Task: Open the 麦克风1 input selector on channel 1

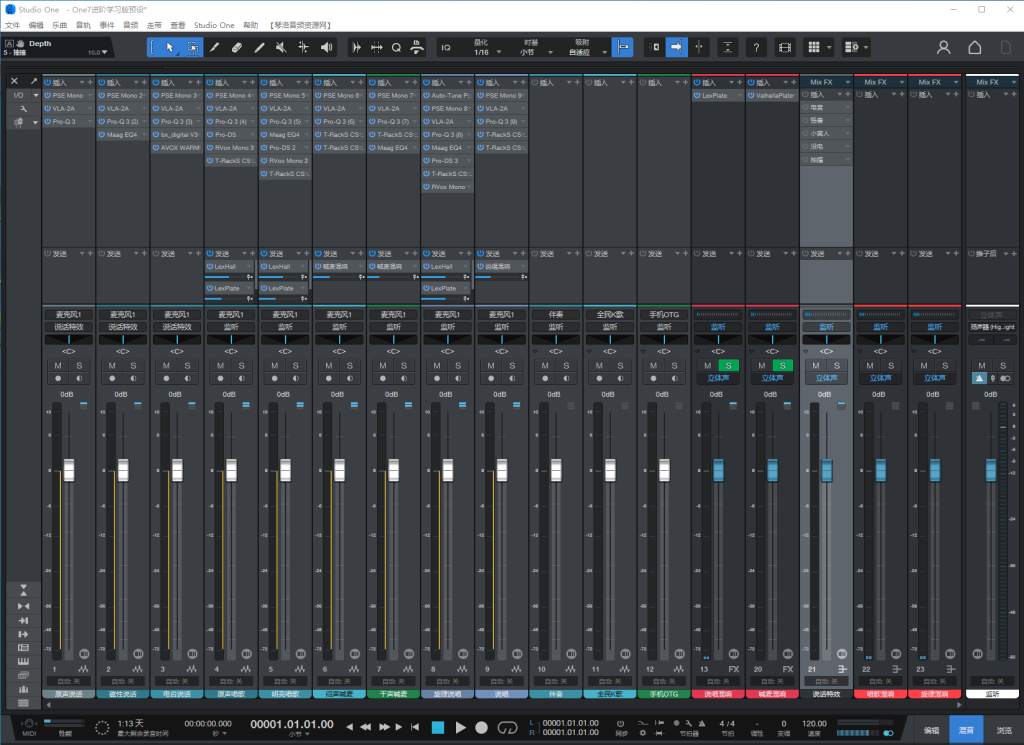Action: point(69,314)
